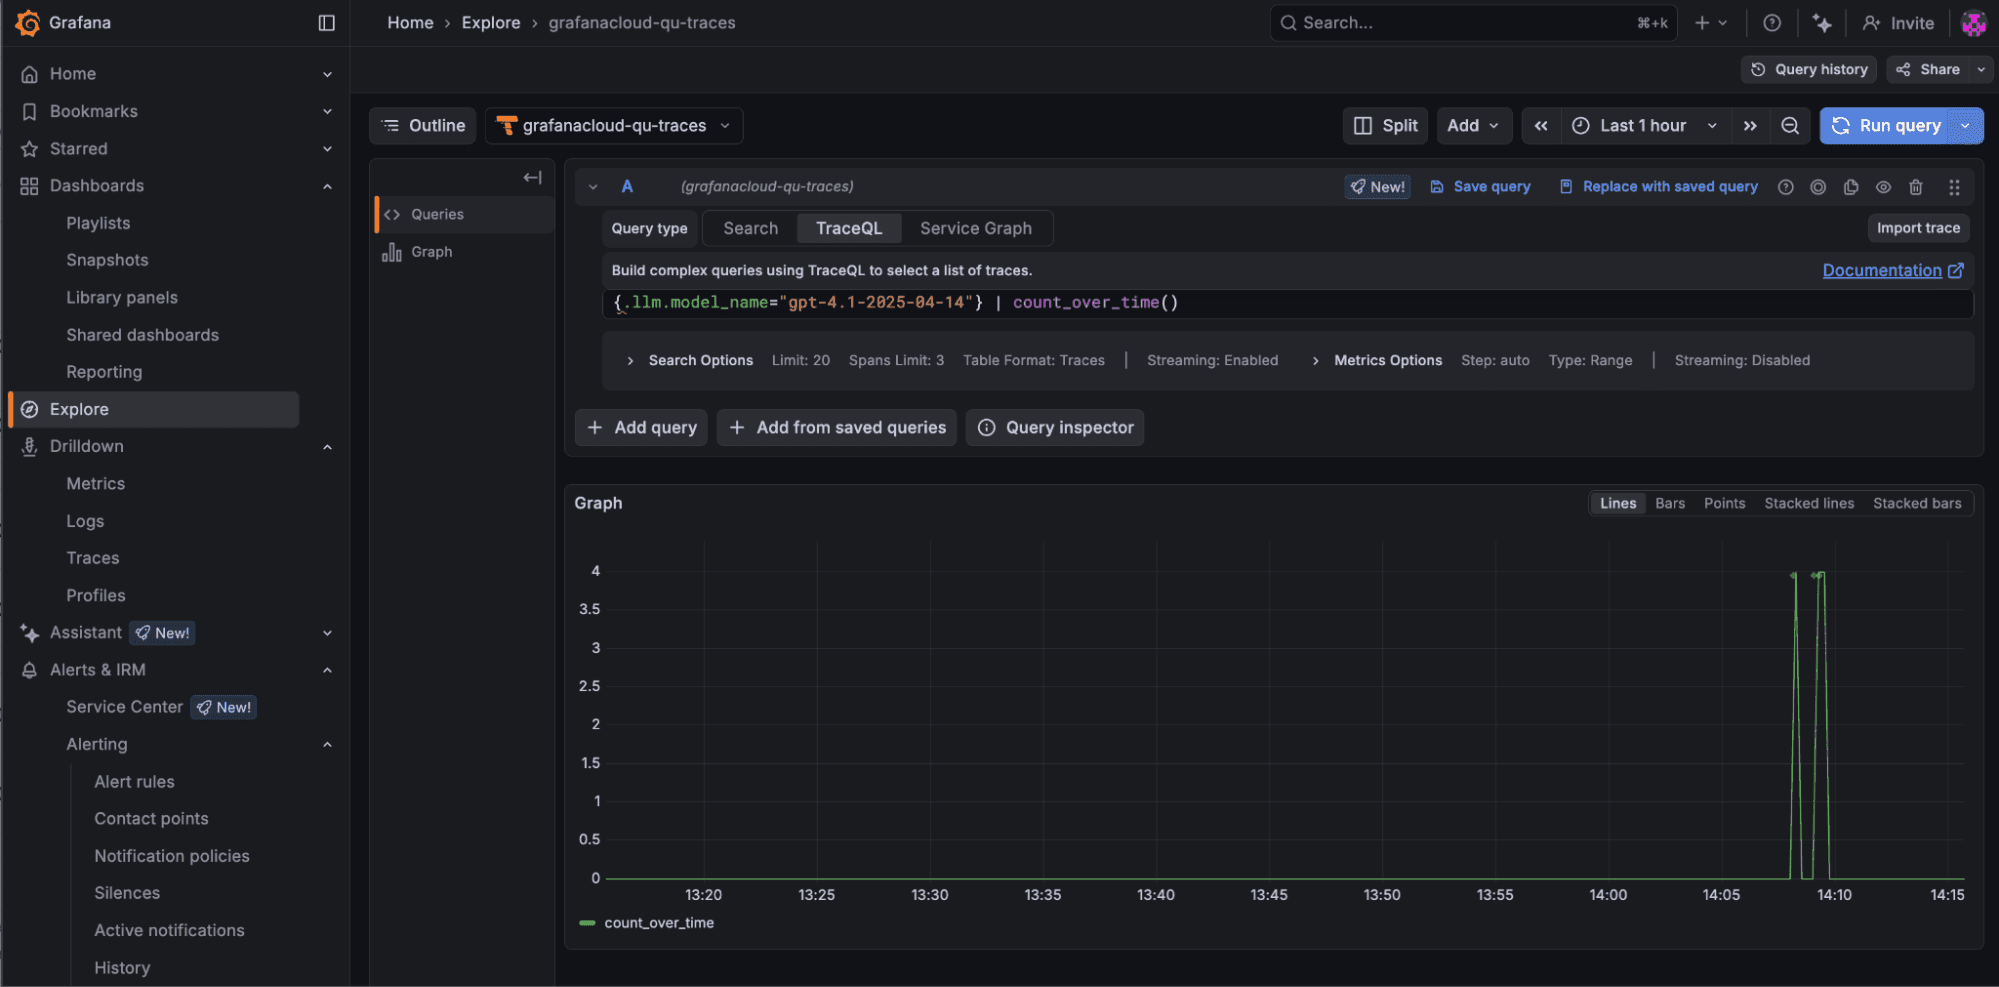Screen dimensions: 1999x987
Task: Select the Graph panel in the outline
Action: 431,251
